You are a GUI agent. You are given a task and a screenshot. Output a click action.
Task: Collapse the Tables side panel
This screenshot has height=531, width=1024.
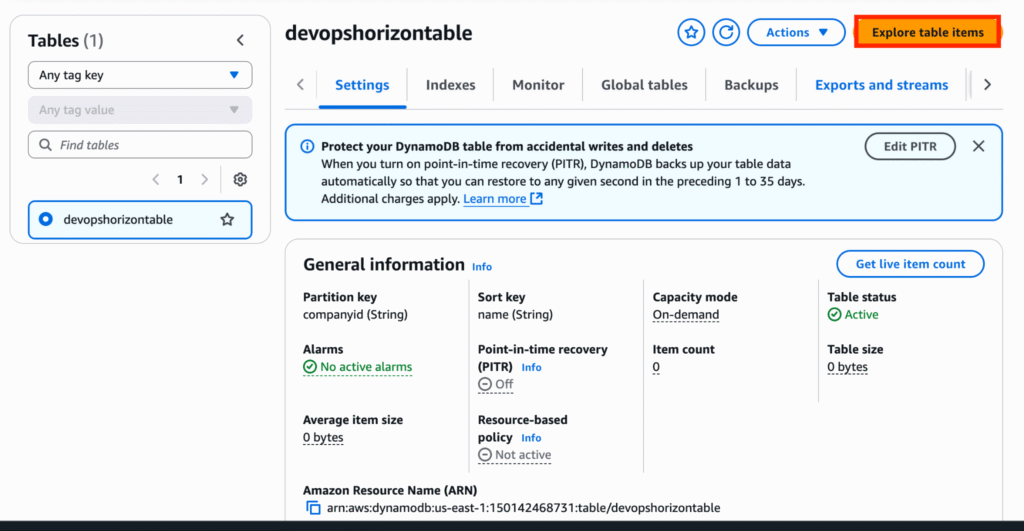pos(240,40)
